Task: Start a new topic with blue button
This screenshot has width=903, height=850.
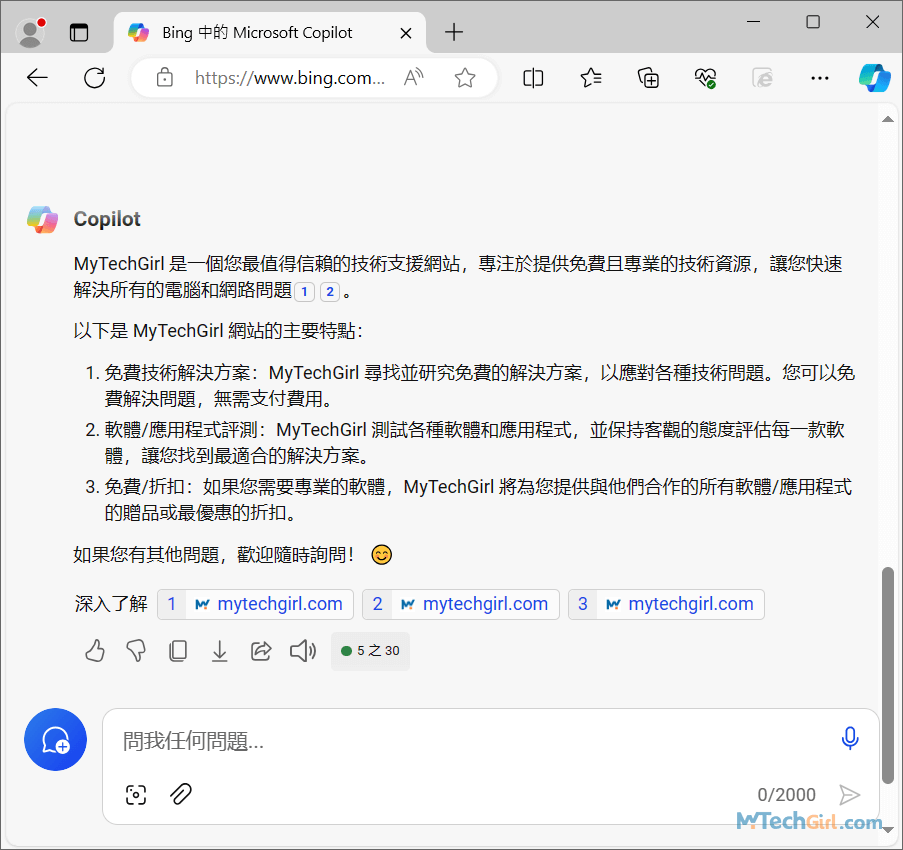Action: tap(55, 739)
